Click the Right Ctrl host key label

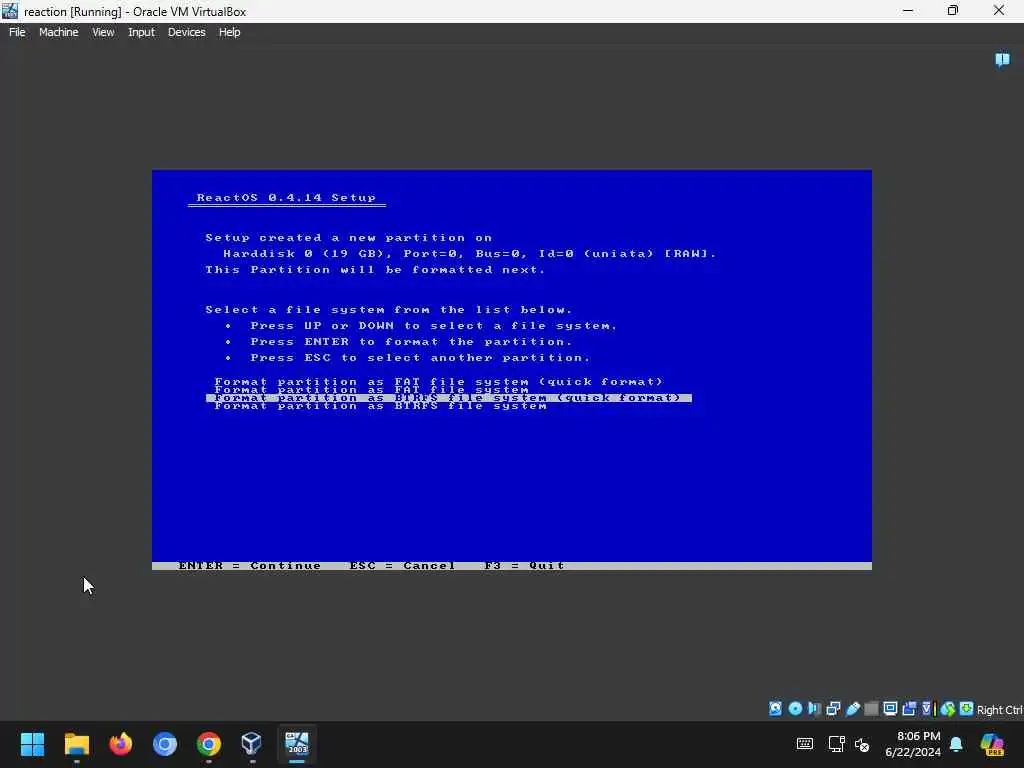coord(1000,710)
